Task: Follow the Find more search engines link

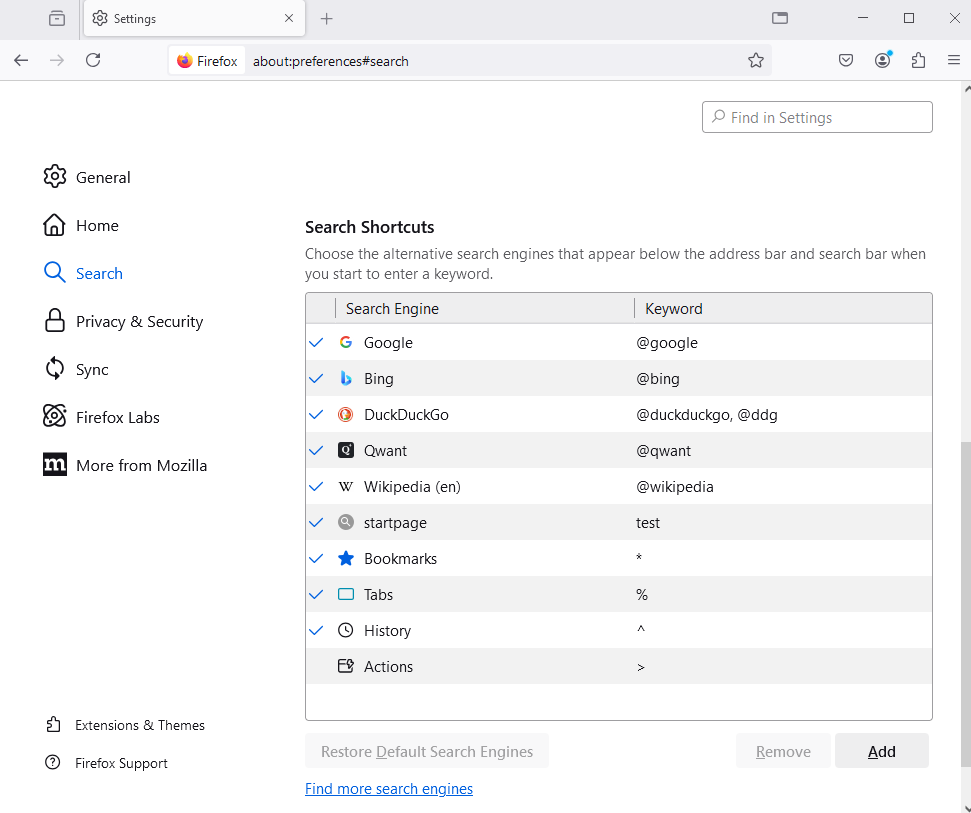Action: click(389, 788)
